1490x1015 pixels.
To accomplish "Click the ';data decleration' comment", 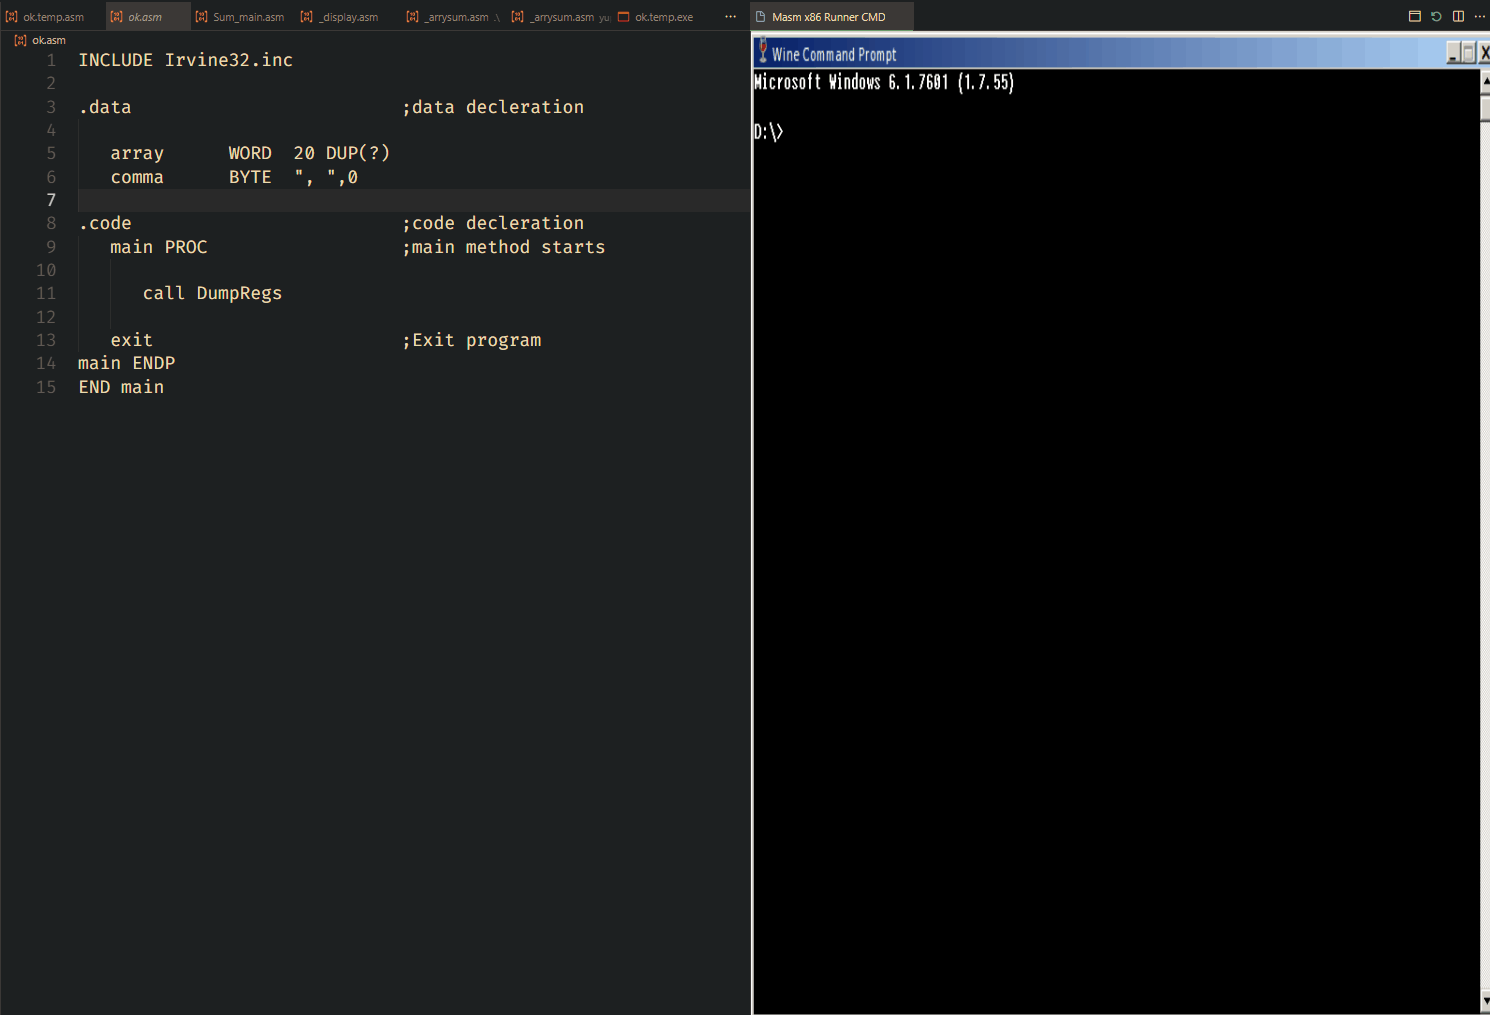I will pos(493,107).
